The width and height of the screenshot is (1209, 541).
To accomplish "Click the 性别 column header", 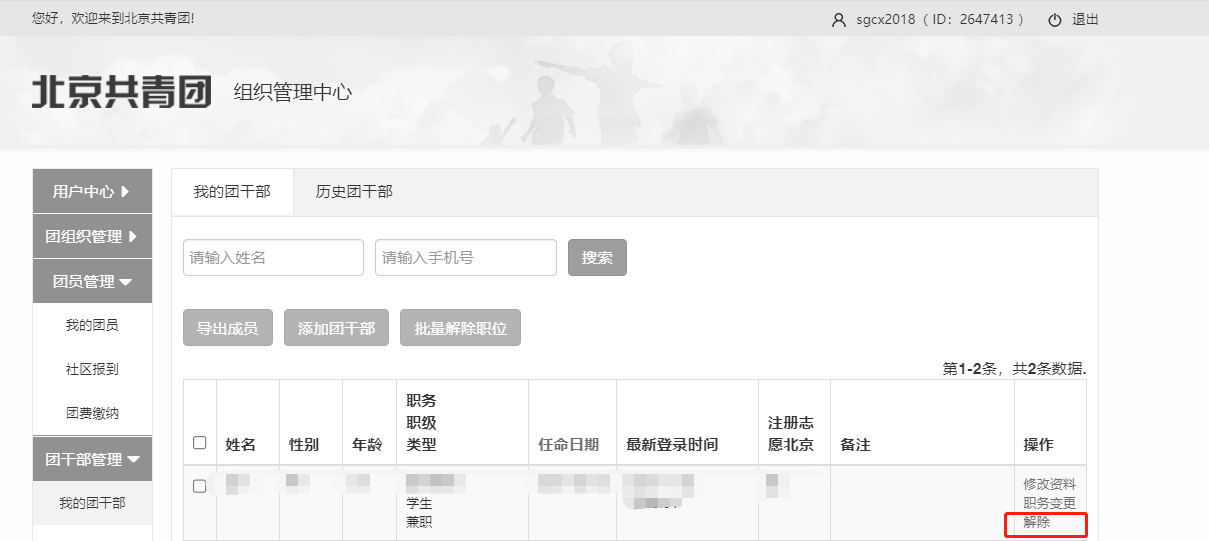I will pyautogui.click(x=304, y=445).
